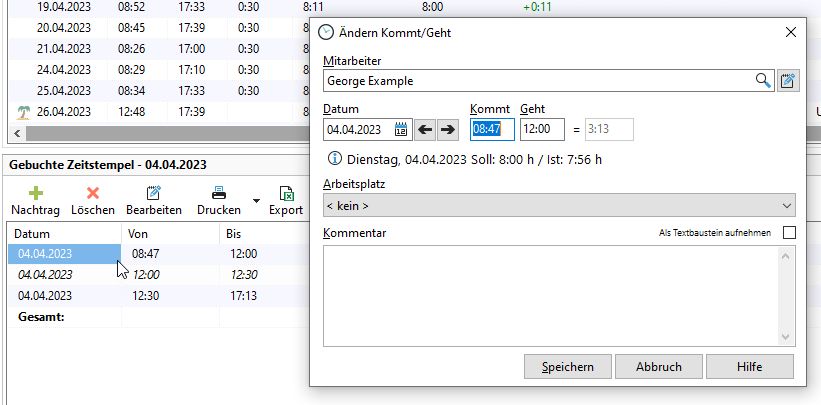This screenshot has width=821, height=405.
Task: Open Bearbeiten edit toolbar icon
Action: [153, 192]
